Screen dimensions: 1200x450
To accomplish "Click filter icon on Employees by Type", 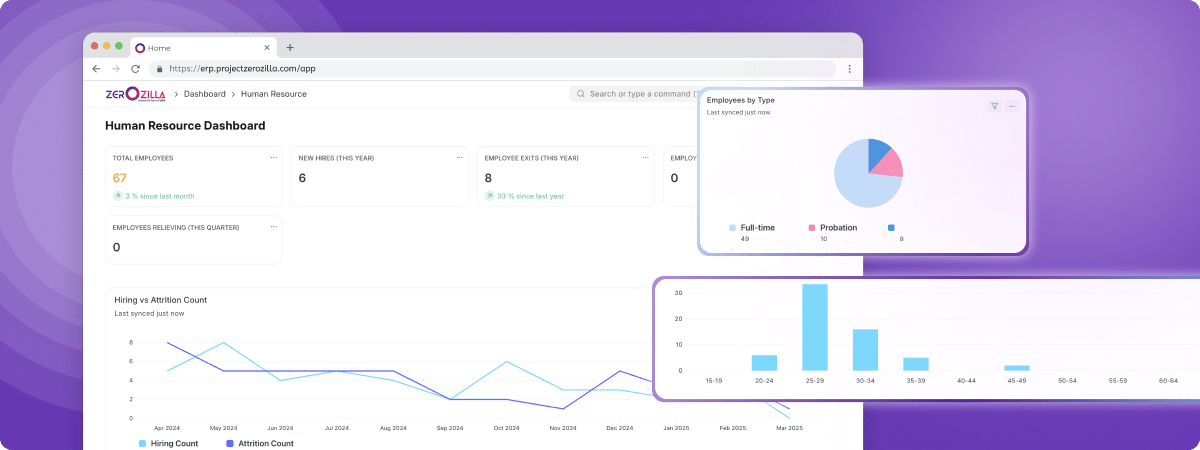I will point(994,106).
